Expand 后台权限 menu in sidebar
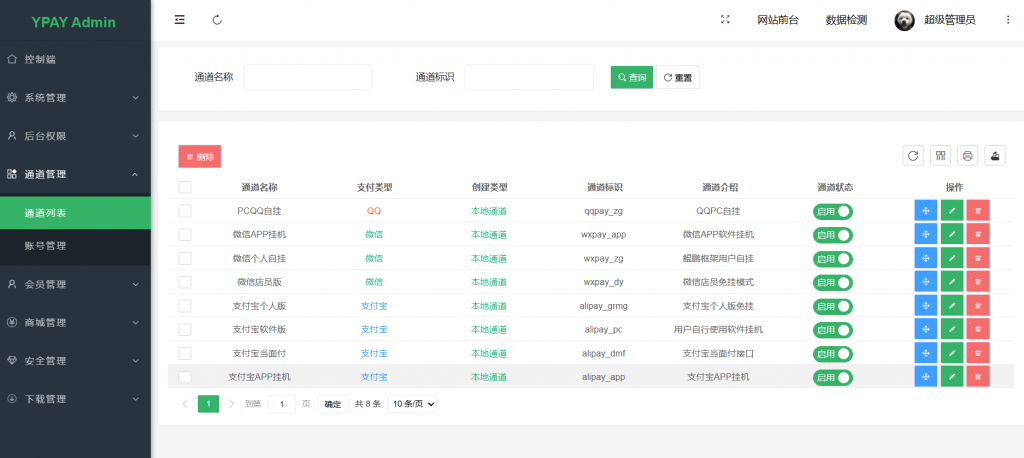The image size is (1024, 458). [75, 136]
